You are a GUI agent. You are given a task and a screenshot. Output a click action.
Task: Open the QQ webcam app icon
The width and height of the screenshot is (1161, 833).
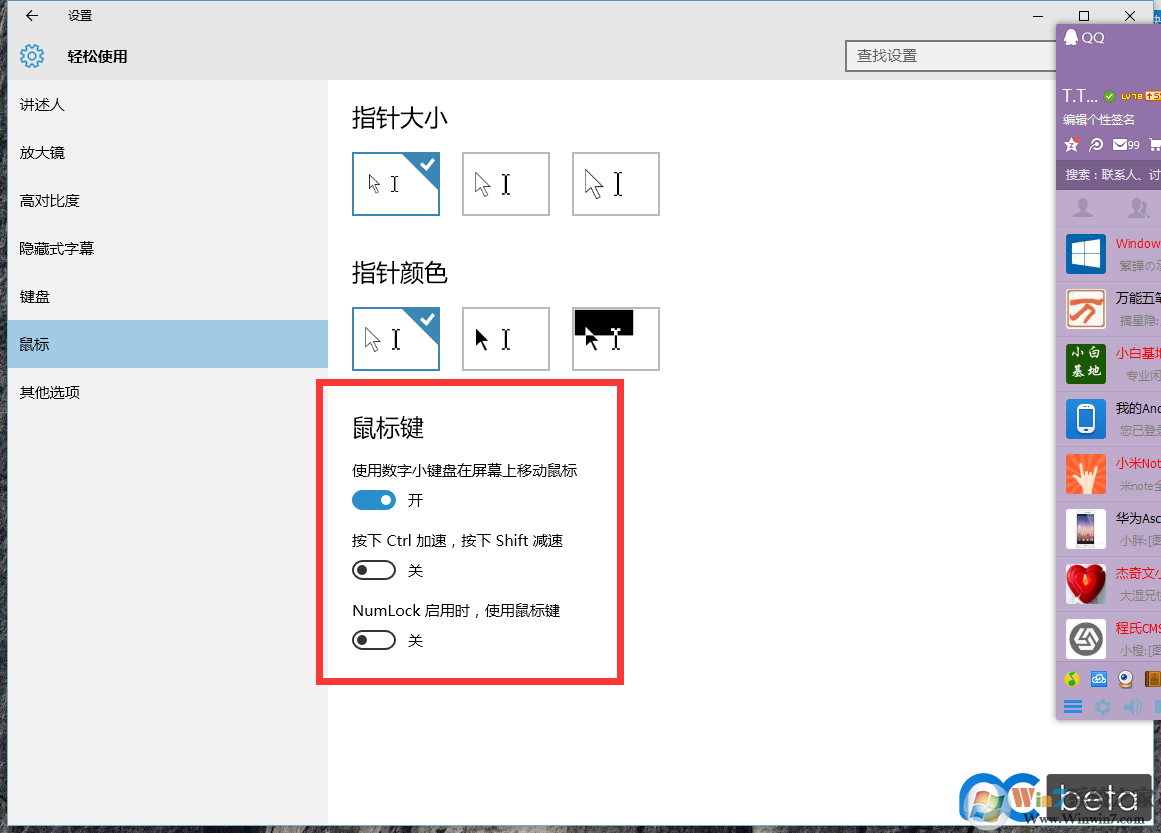pyautogui.click(x=1125, y=679)
